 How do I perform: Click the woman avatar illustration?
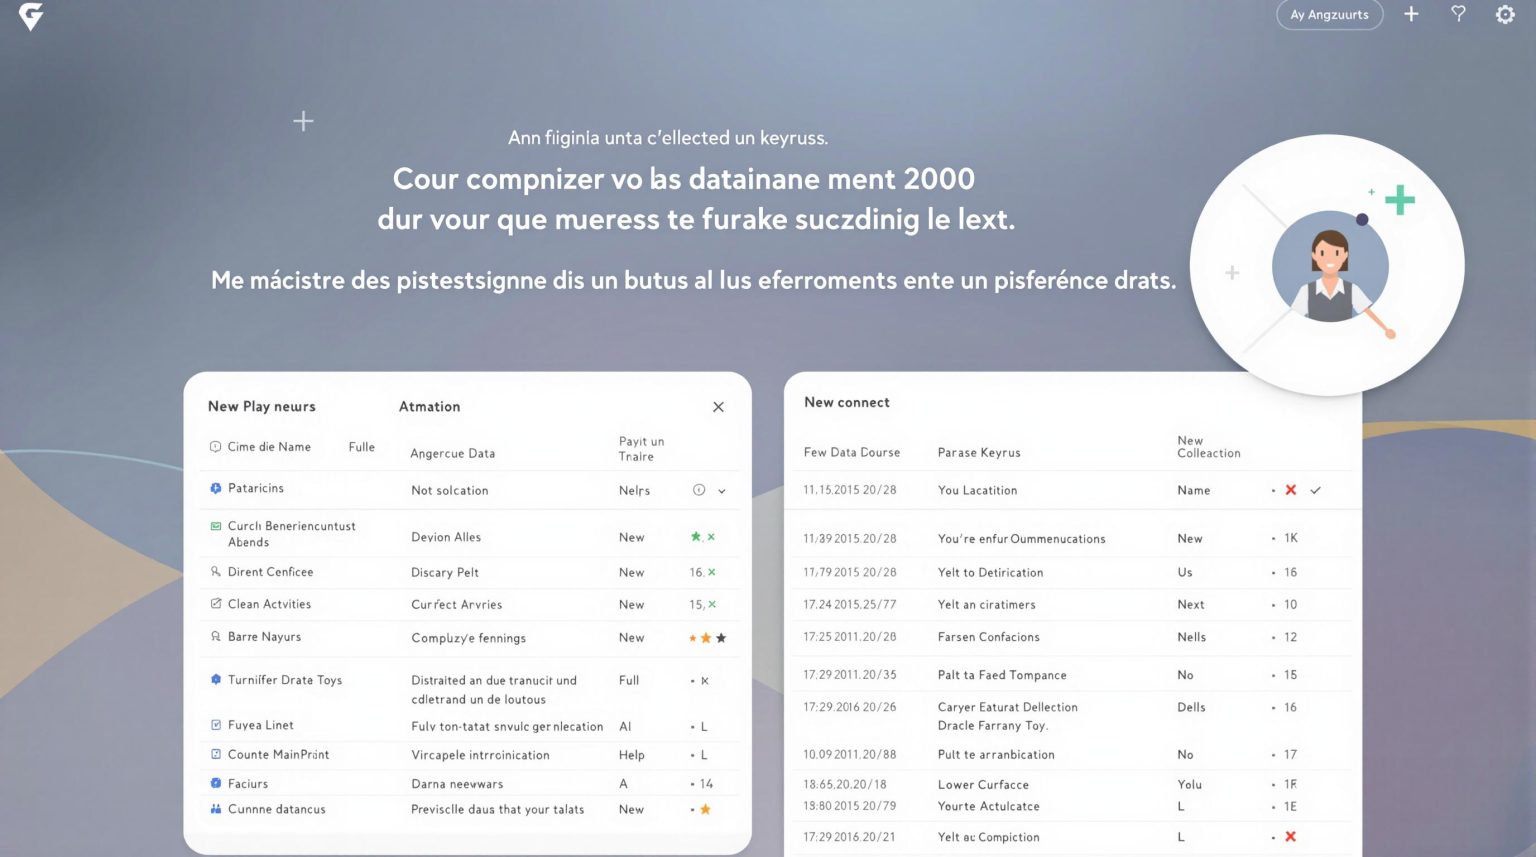click(1330, 268)
